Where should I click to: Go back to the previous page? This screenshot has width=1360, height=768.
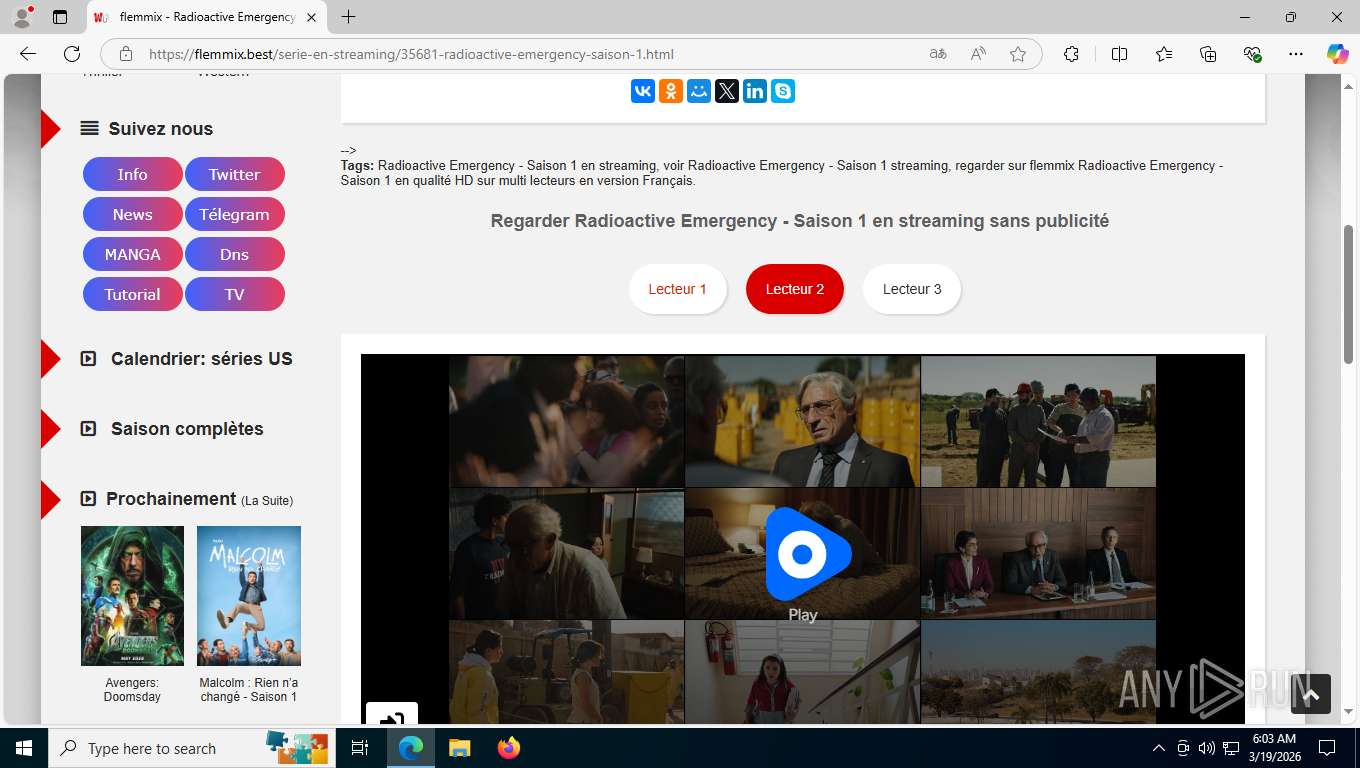pyautogui.click(x=28, y=54)
